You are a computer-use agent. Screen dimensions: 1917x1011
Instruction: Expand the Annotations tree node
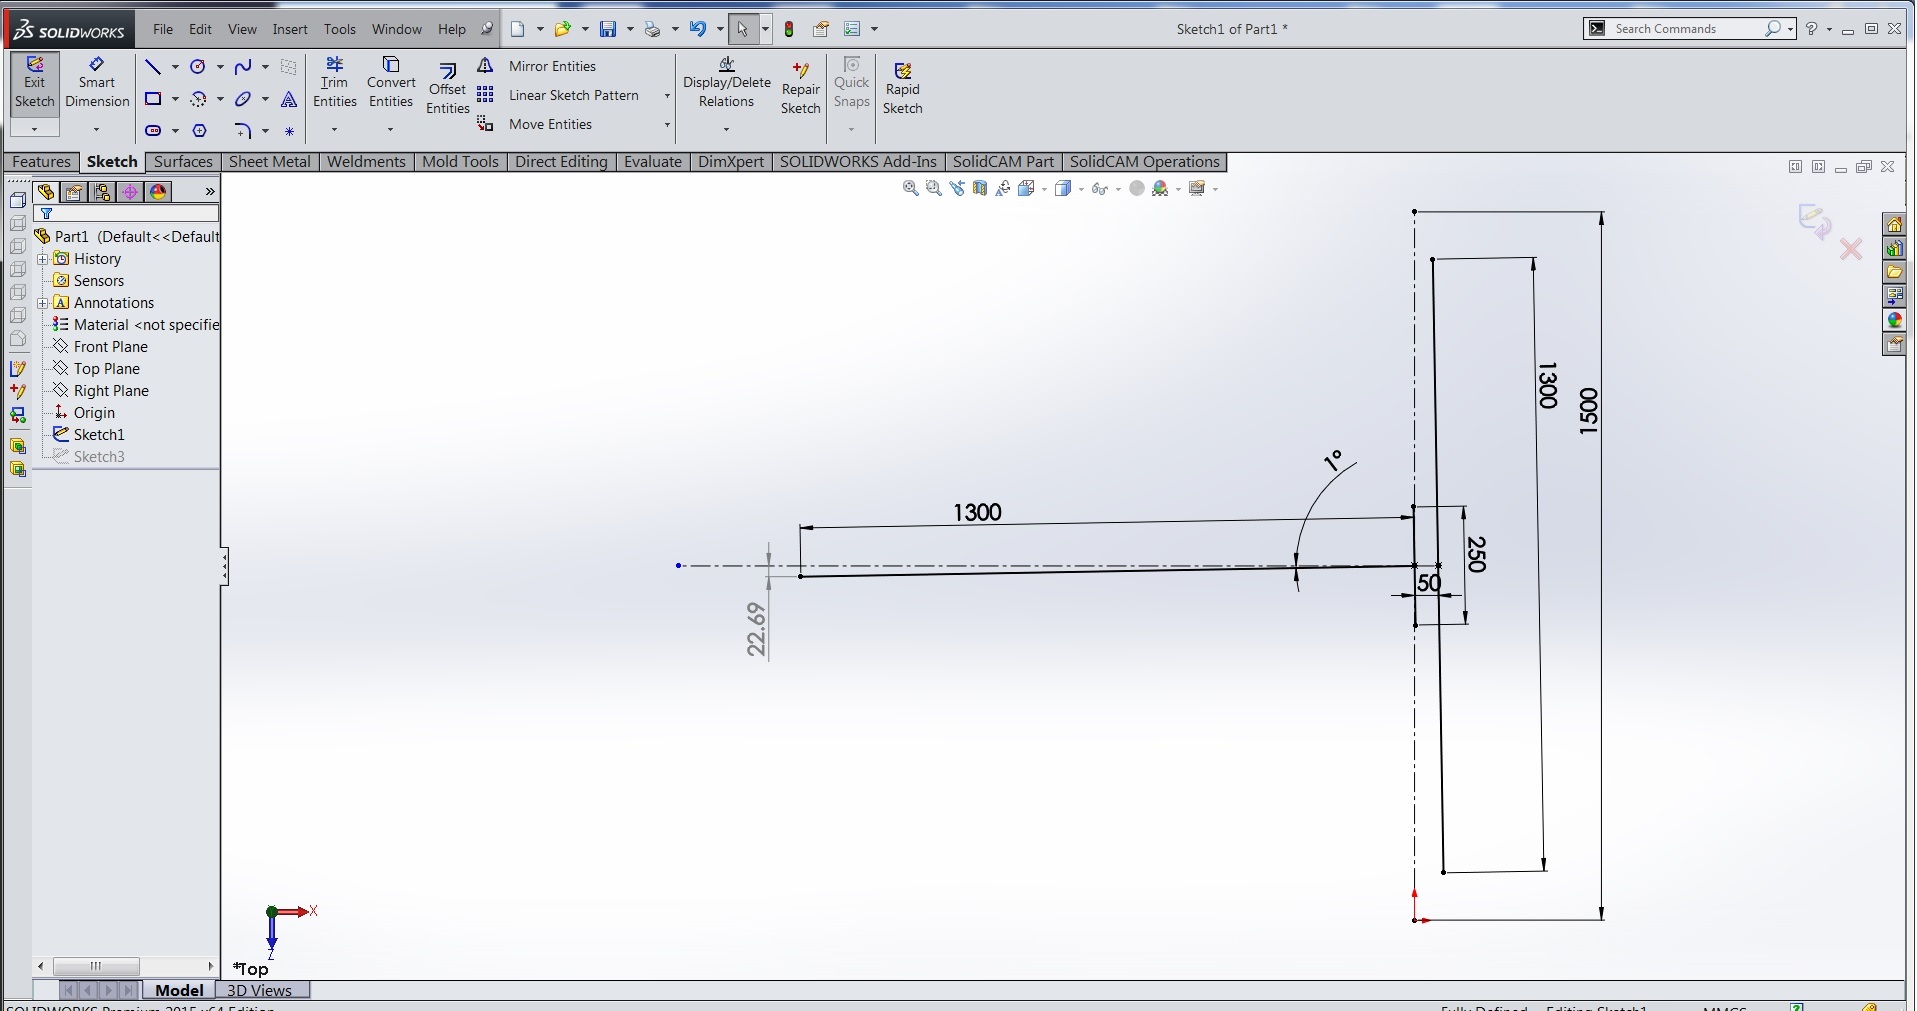tap(43, 303)
